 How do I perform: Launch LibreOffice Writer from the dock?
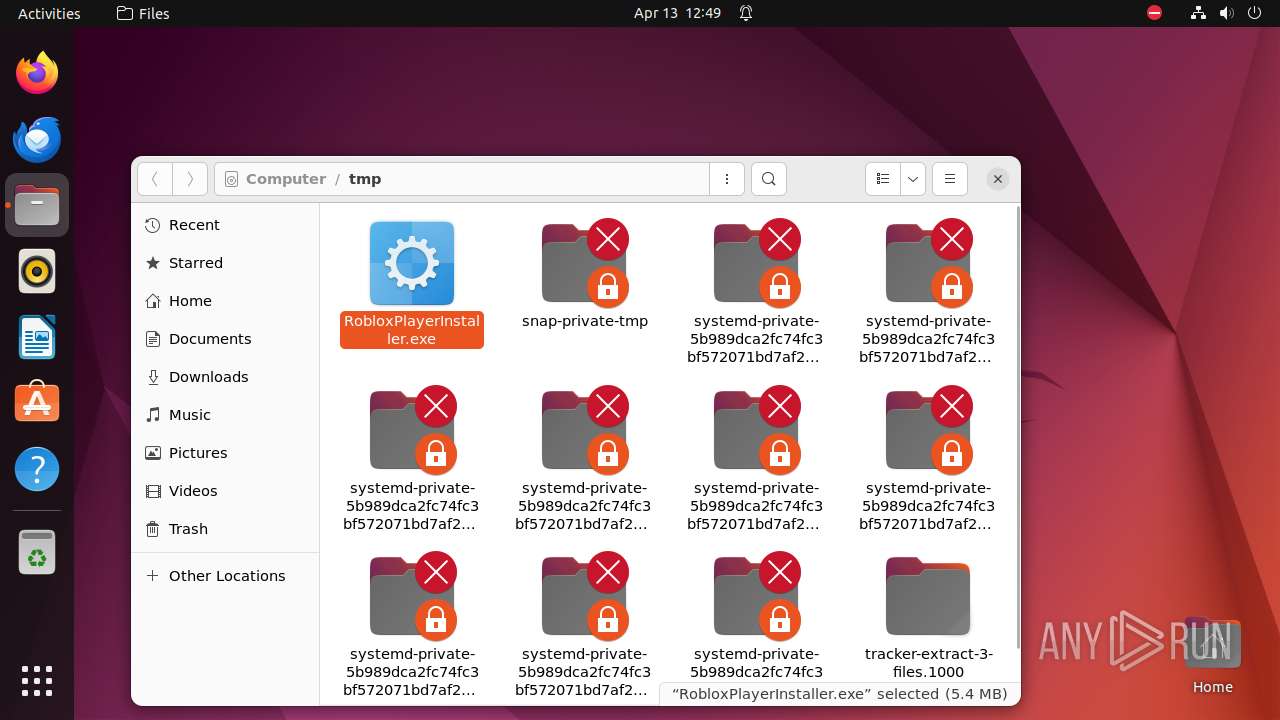(37, 337)
